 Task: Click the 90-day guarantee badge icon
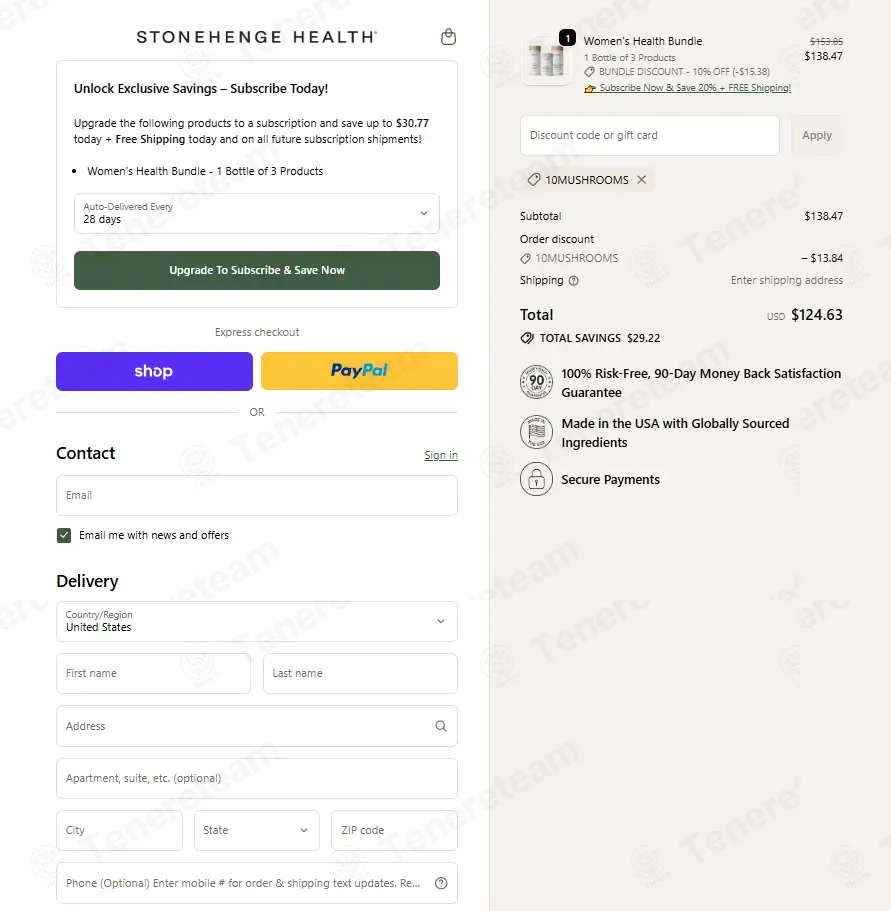pos(536,382)
